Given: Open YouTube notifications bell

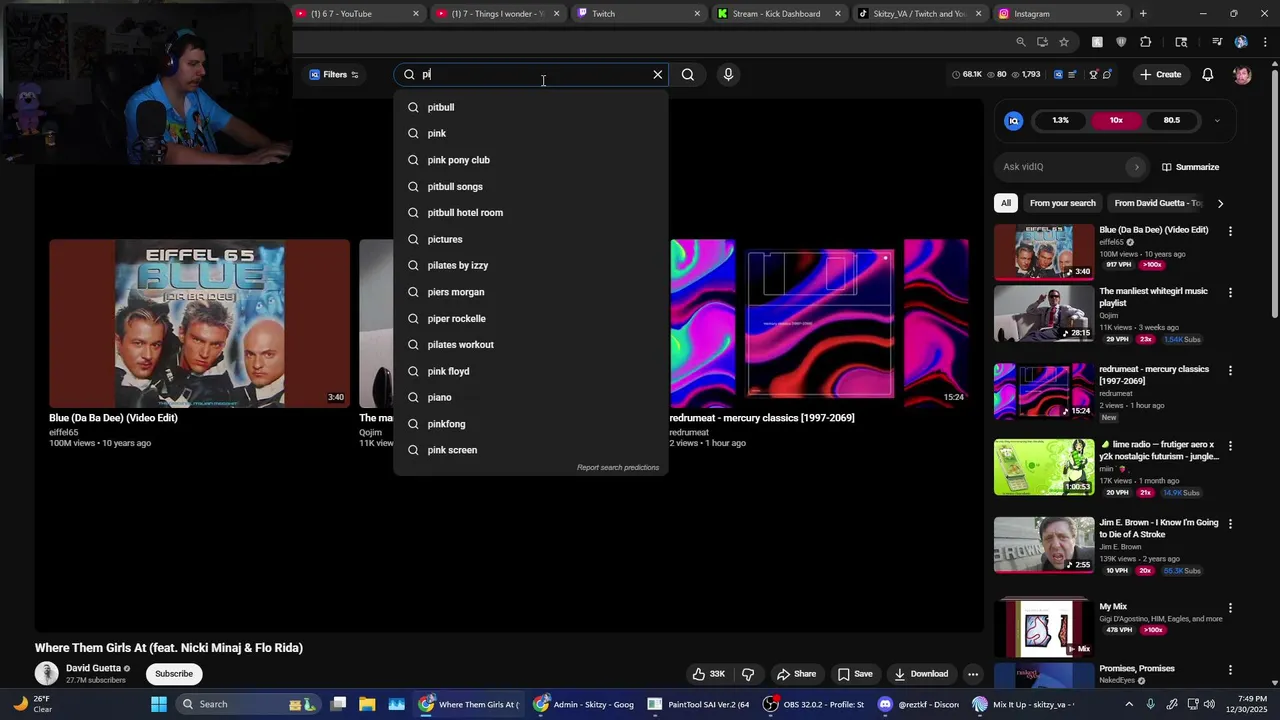Looking at the screenshot, I should (x=1208, y=74).
